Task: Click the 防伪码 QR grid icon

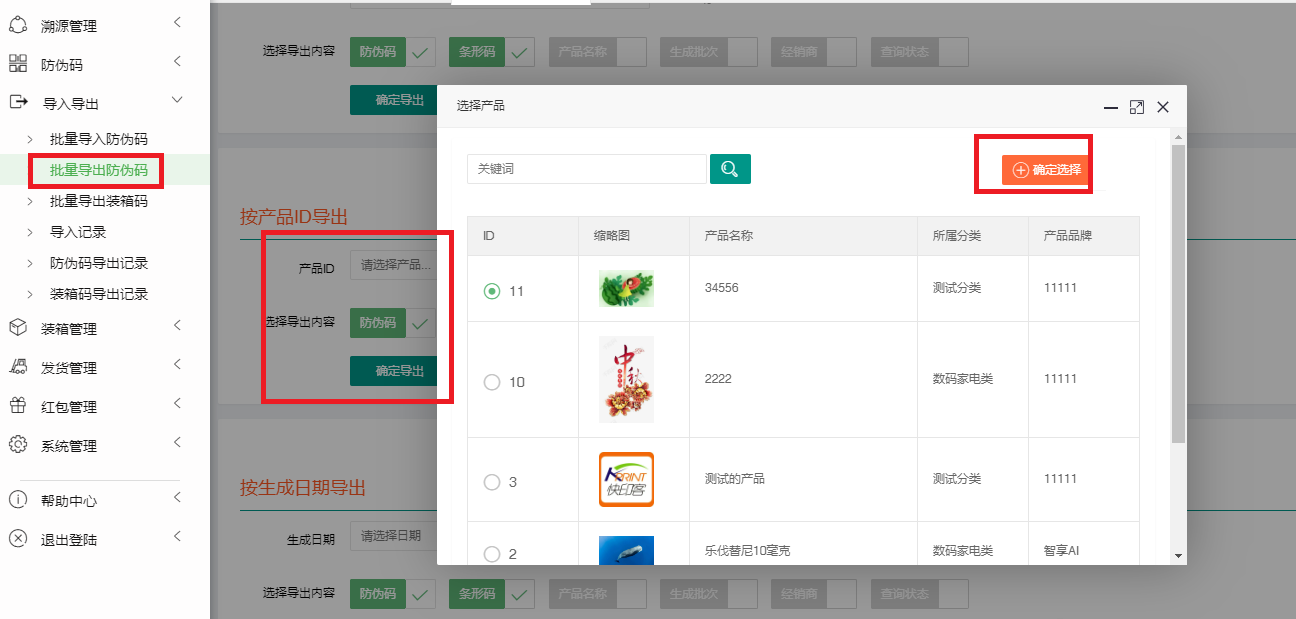Action: coord(18,64)
